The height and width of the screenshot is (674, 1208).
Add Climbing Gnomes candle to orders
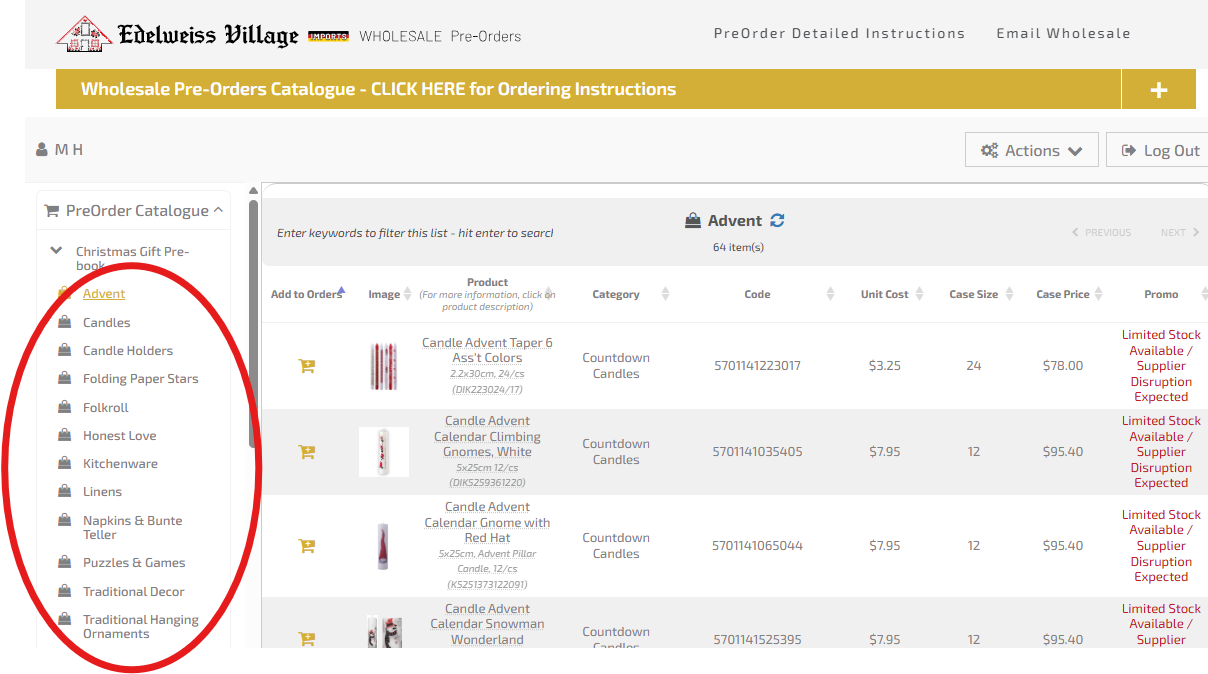[x=307, y=452]
